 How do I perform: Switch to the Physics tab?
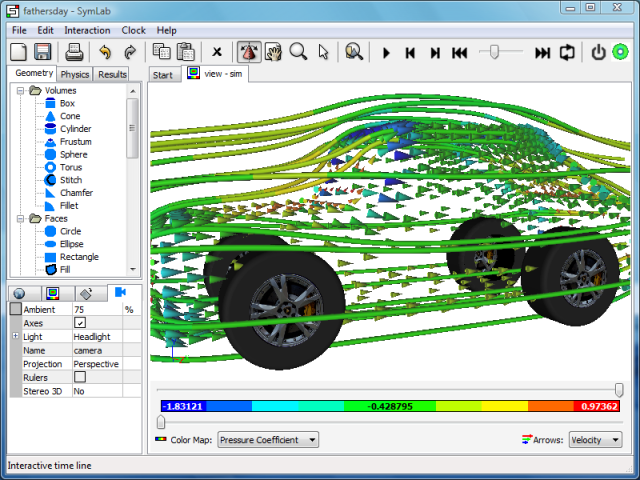(x=75, y=74)
